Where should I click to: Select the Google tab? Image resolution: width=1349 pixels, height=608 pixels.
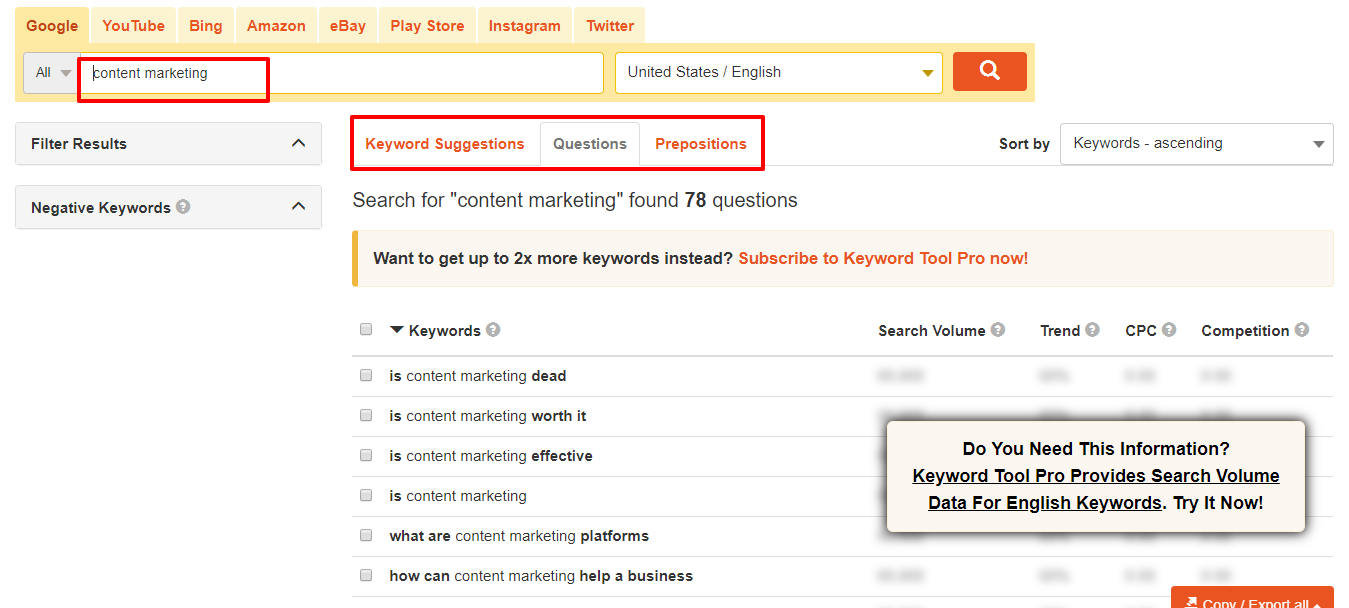click(x=52, y=26)
